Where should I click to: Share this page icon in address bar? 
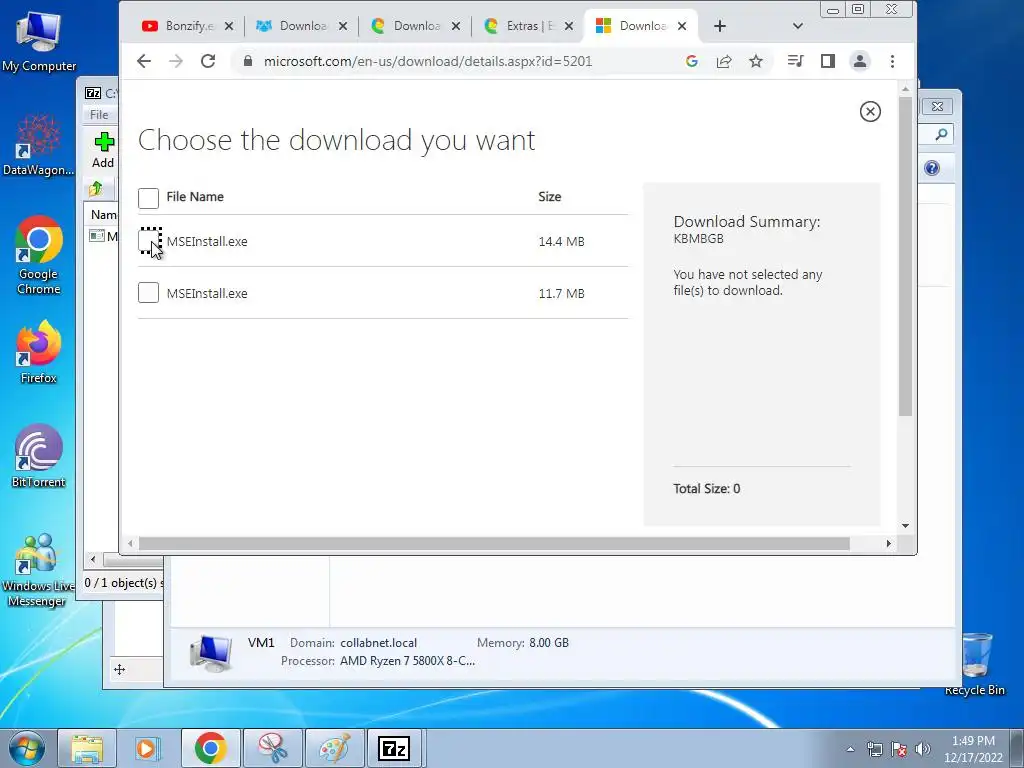point(724,61)
